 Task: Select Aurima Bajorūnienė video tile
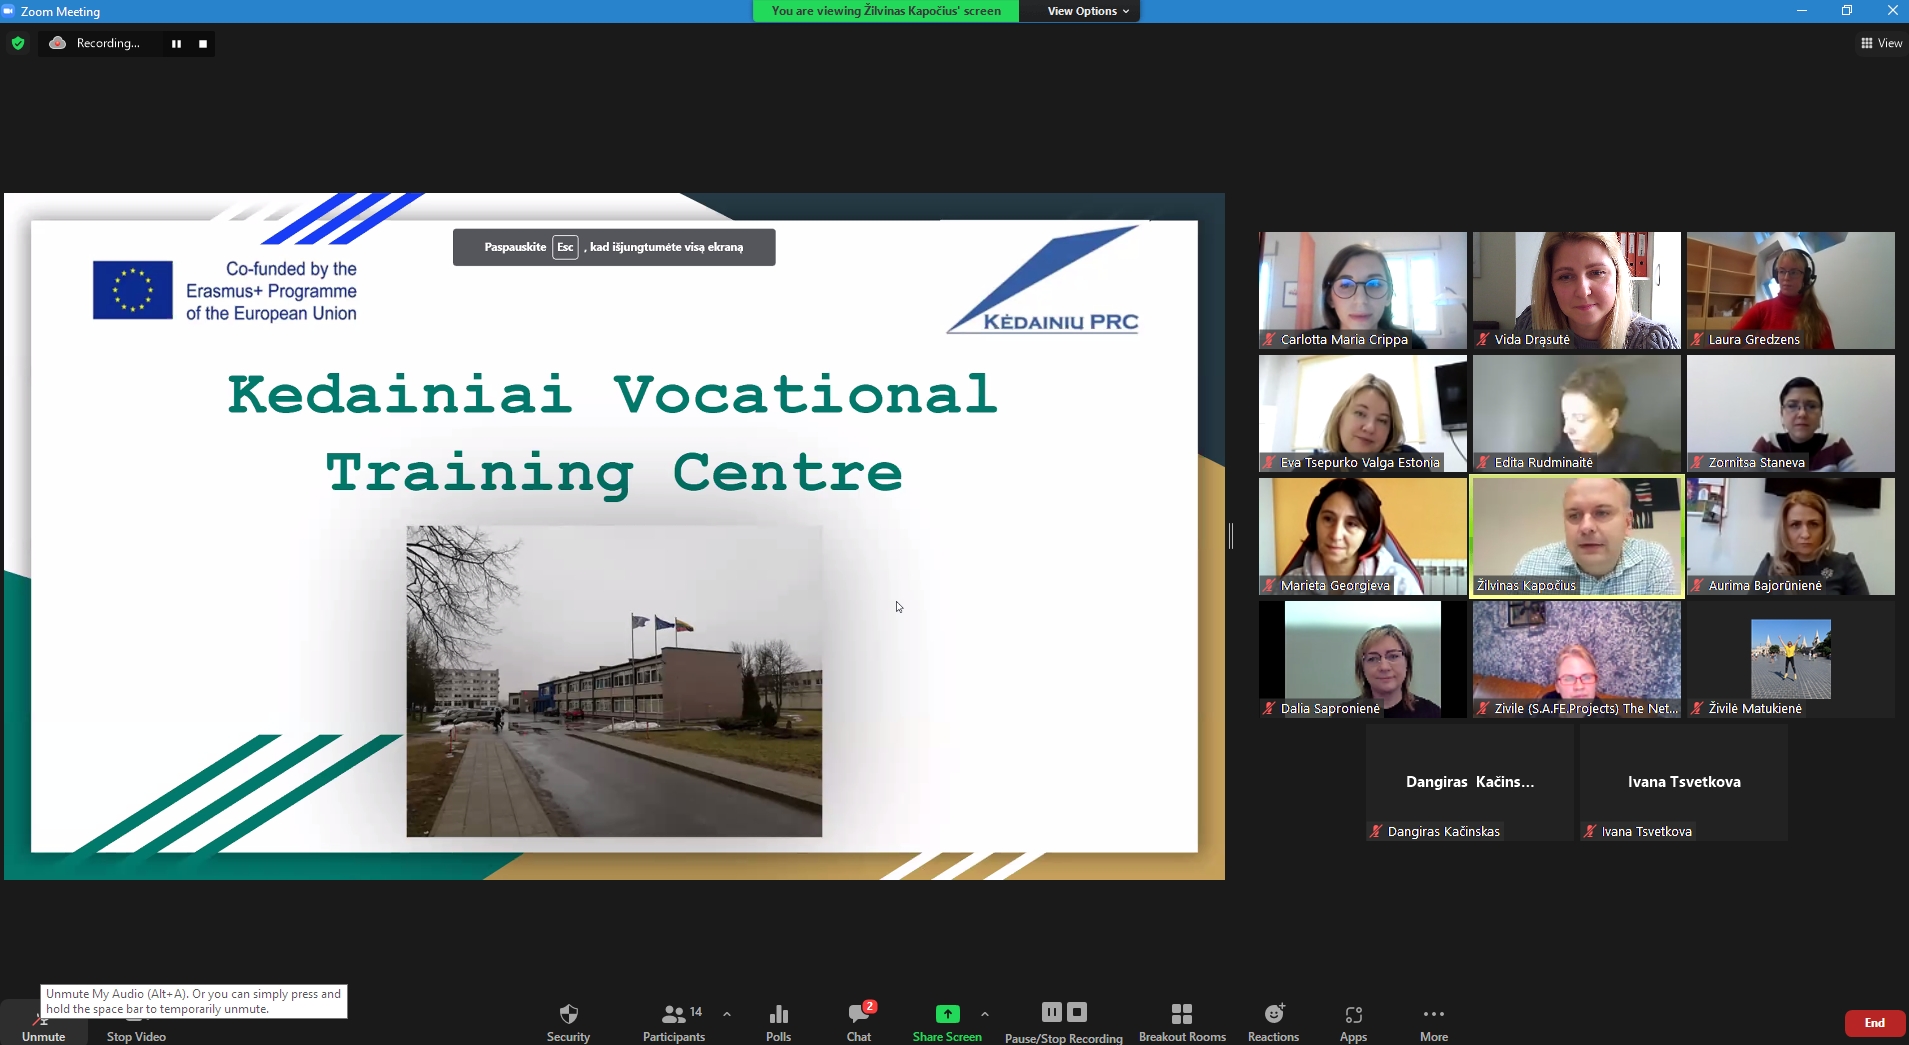coord(1791,536)
